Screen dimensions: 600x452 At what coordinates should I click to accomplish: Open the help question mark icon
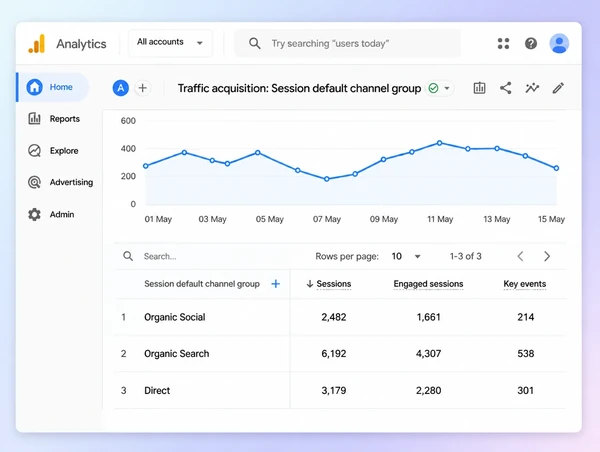click(531, 43)
